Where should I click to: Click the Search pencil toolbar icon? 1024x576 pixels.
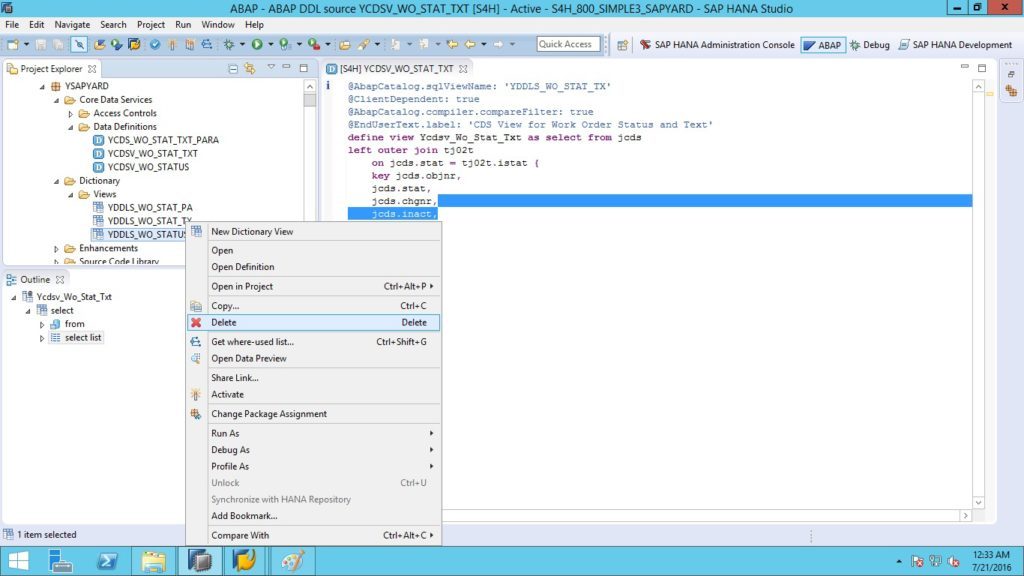[364, 44]
